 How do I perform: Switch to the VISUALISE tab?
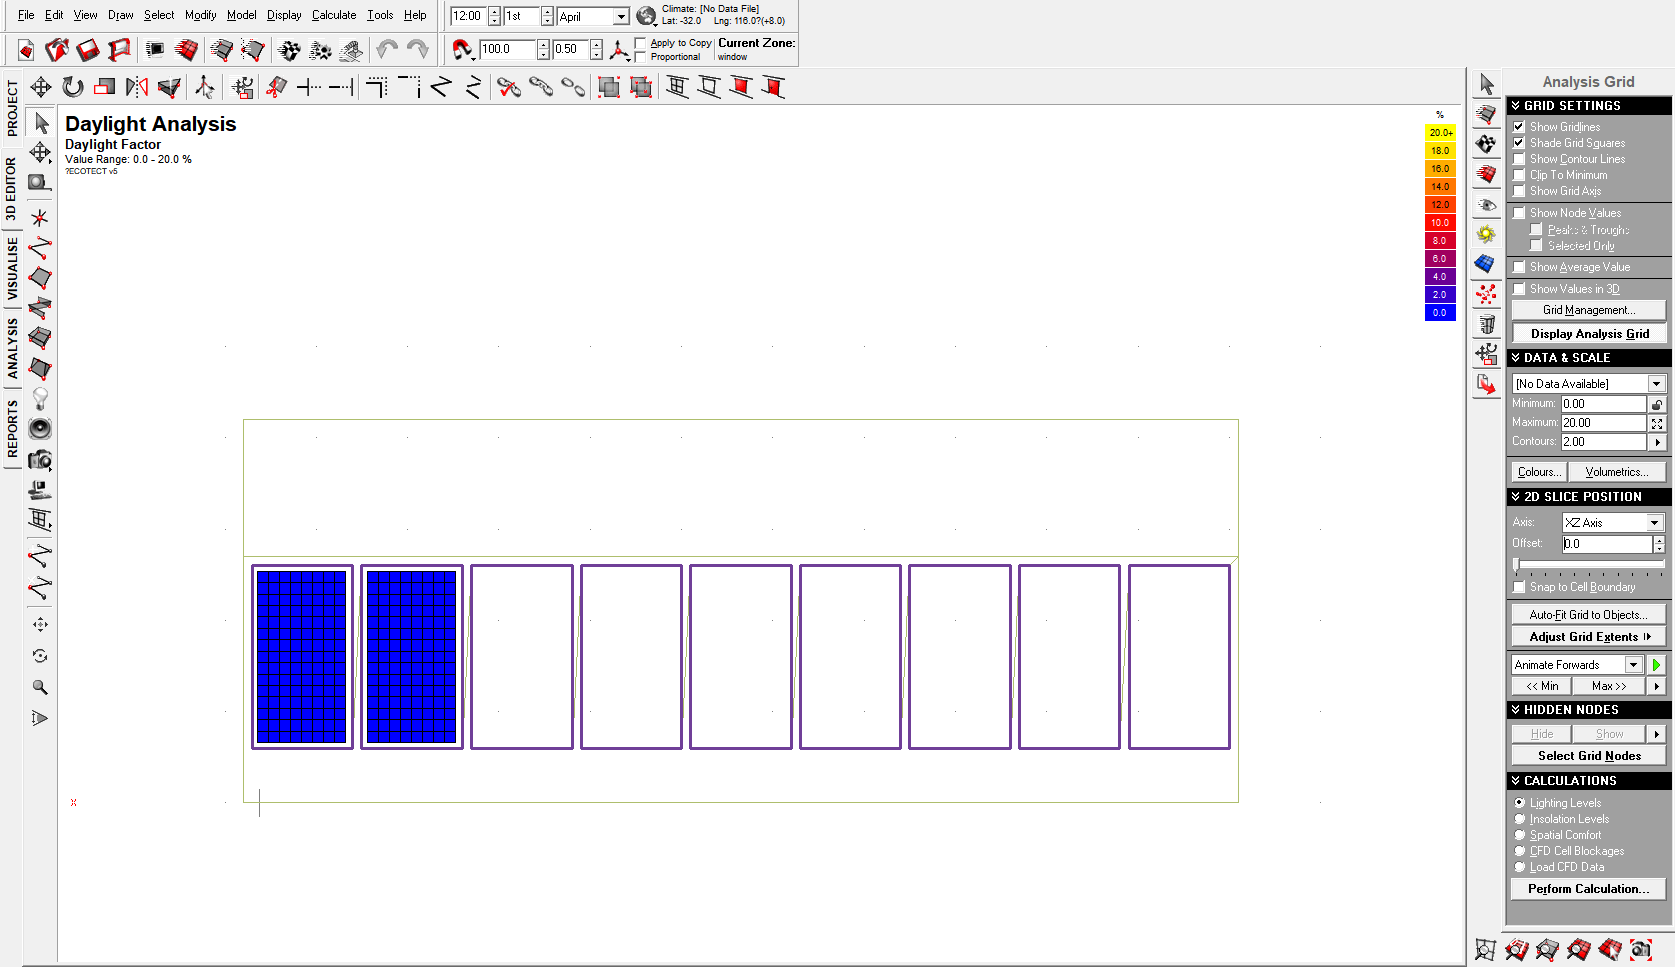coord(12,268)
